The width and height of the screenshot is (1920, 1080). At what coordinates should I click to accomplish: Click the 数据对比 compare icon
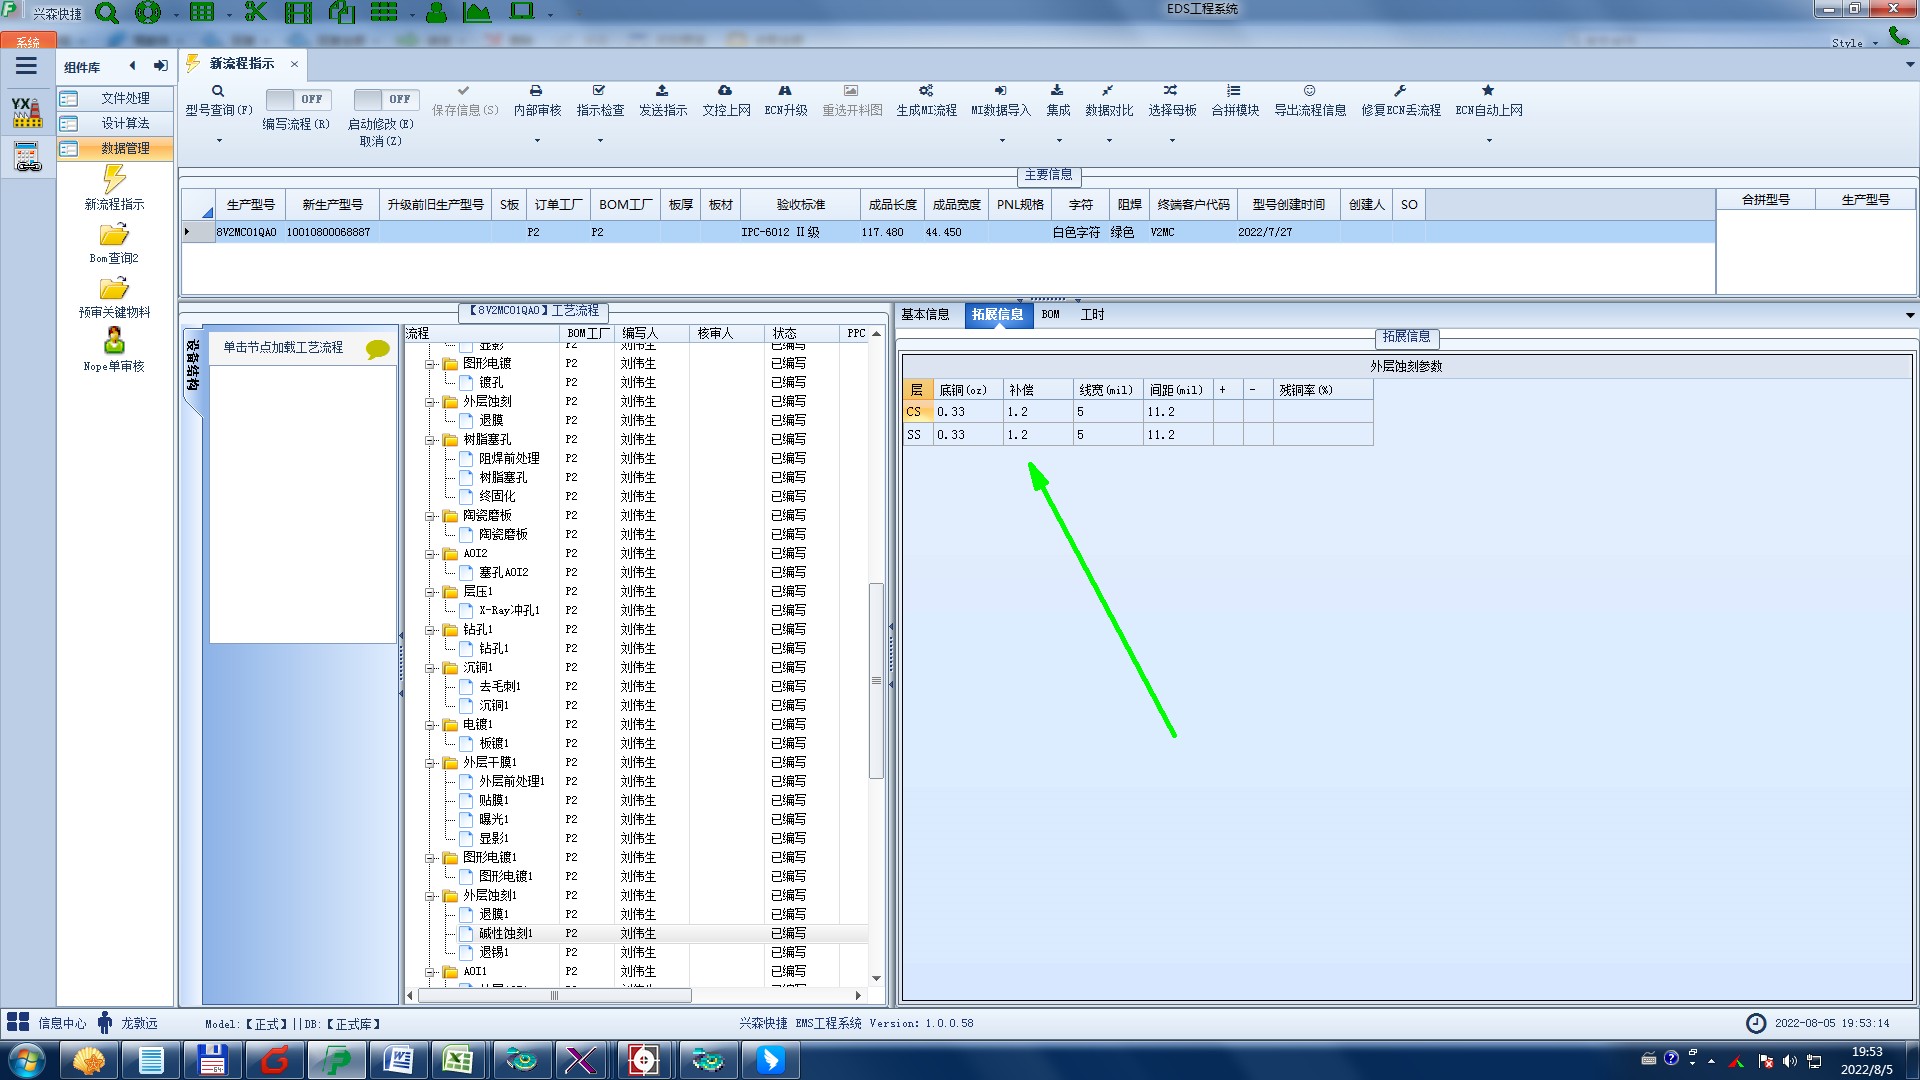tap(1108, 91)
